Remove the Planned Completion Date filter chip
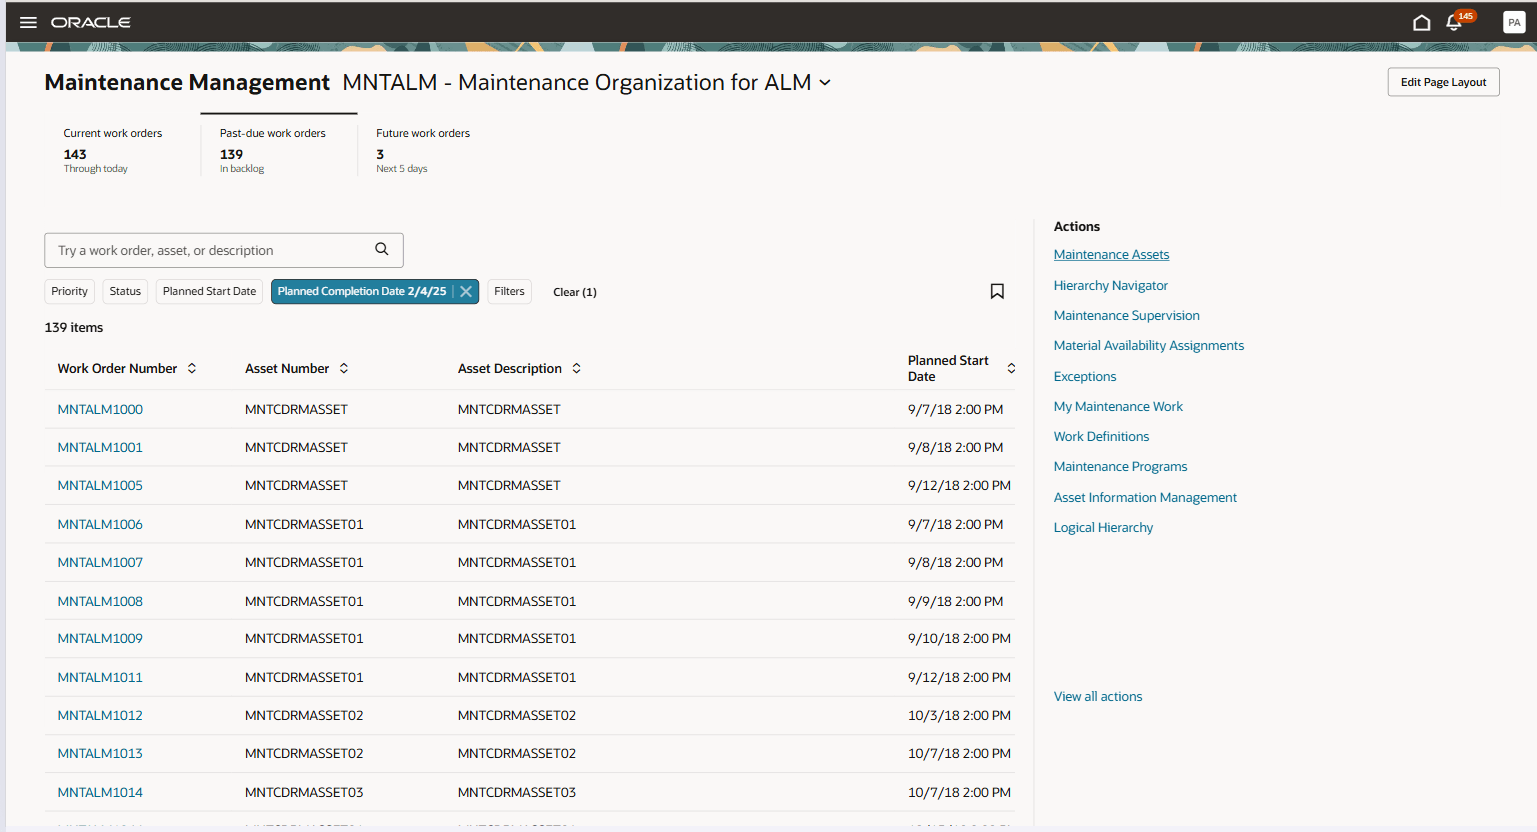 [x=465, y=291]
